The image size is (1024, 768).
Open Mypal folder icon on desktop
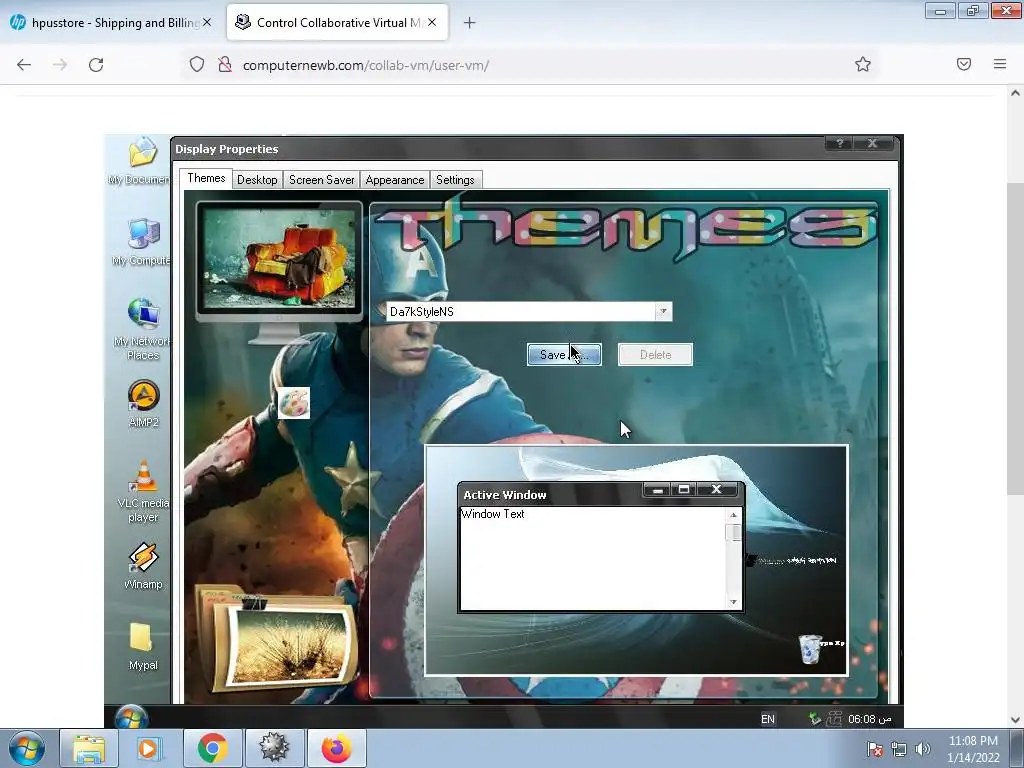pos(143,646)
